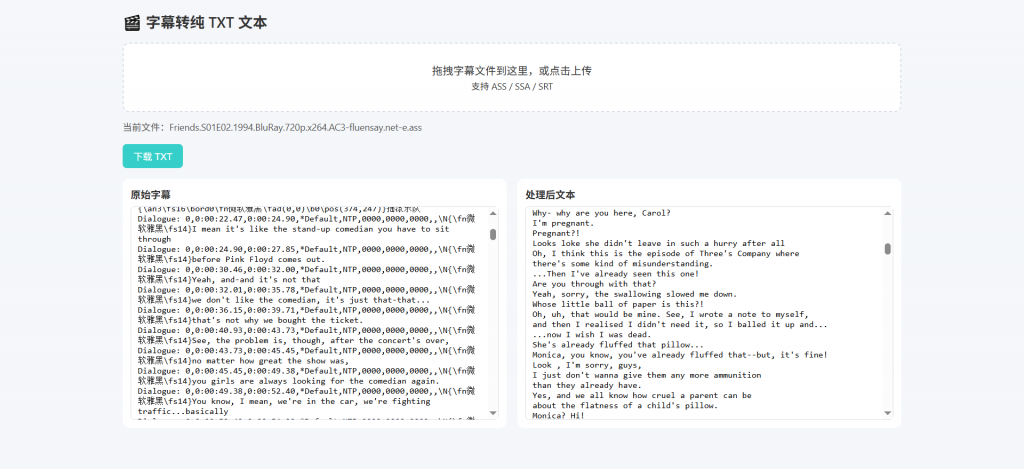Click the current file name Friends.S01E02 text
This screenshot has height=469, width=1024.
point(295,127)
